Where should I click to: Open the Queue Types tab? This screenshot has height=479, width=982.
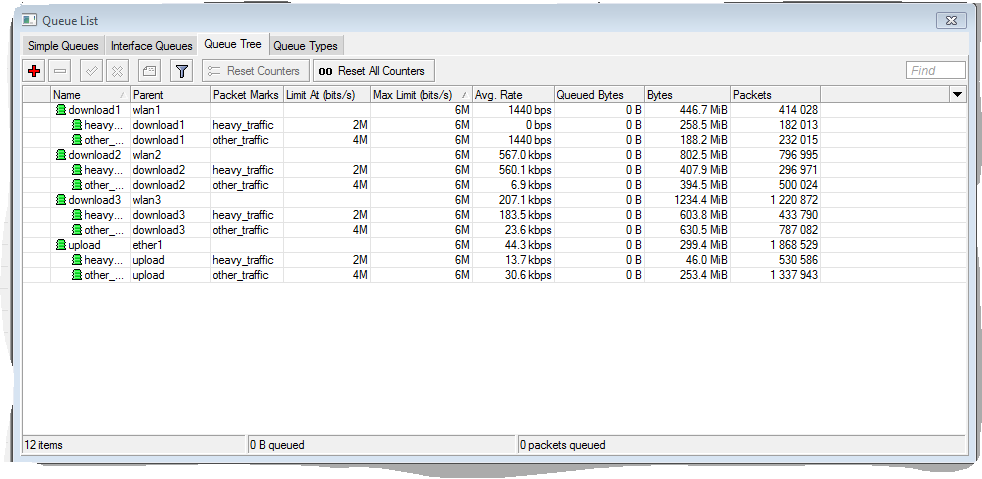click(x=306, y=46)
